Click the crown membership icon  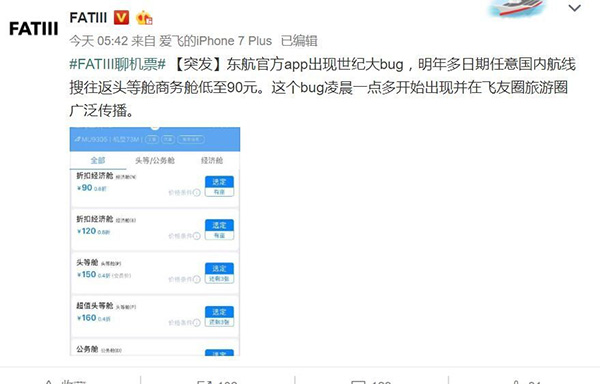coord(144,18)
